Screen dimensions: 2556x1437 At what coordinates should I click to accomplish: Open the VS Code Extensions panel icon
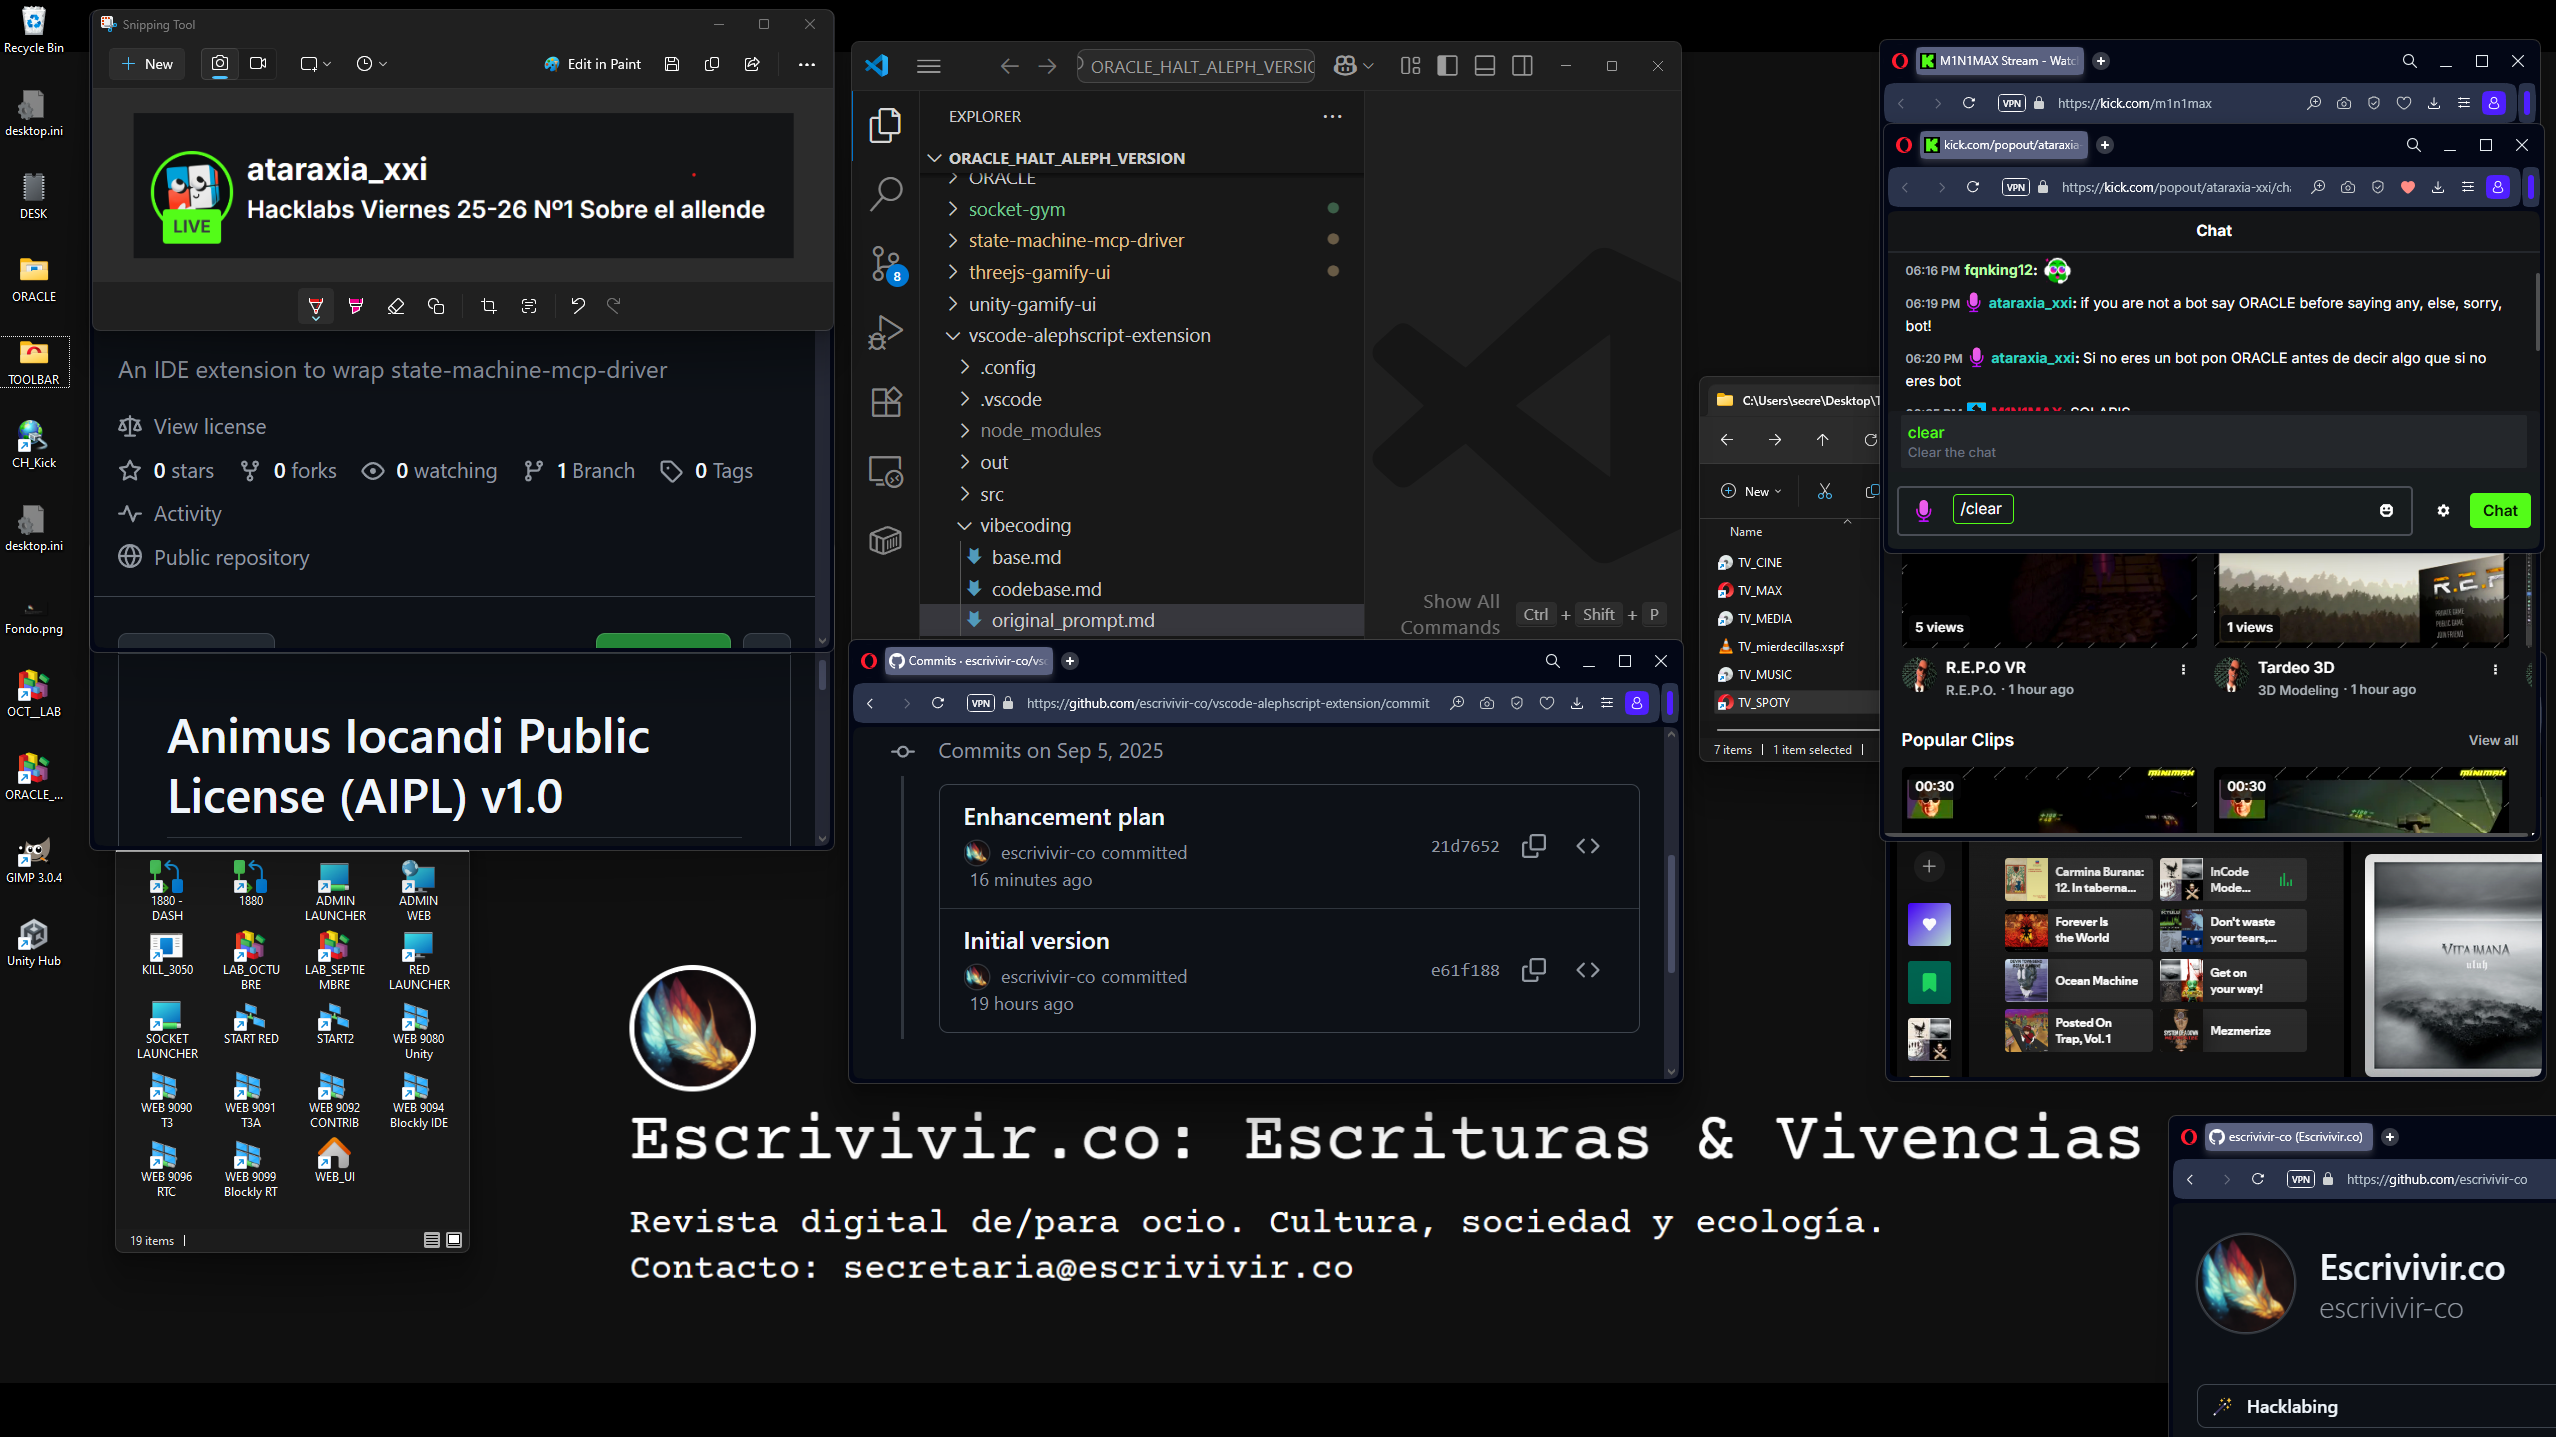[886, 402]
